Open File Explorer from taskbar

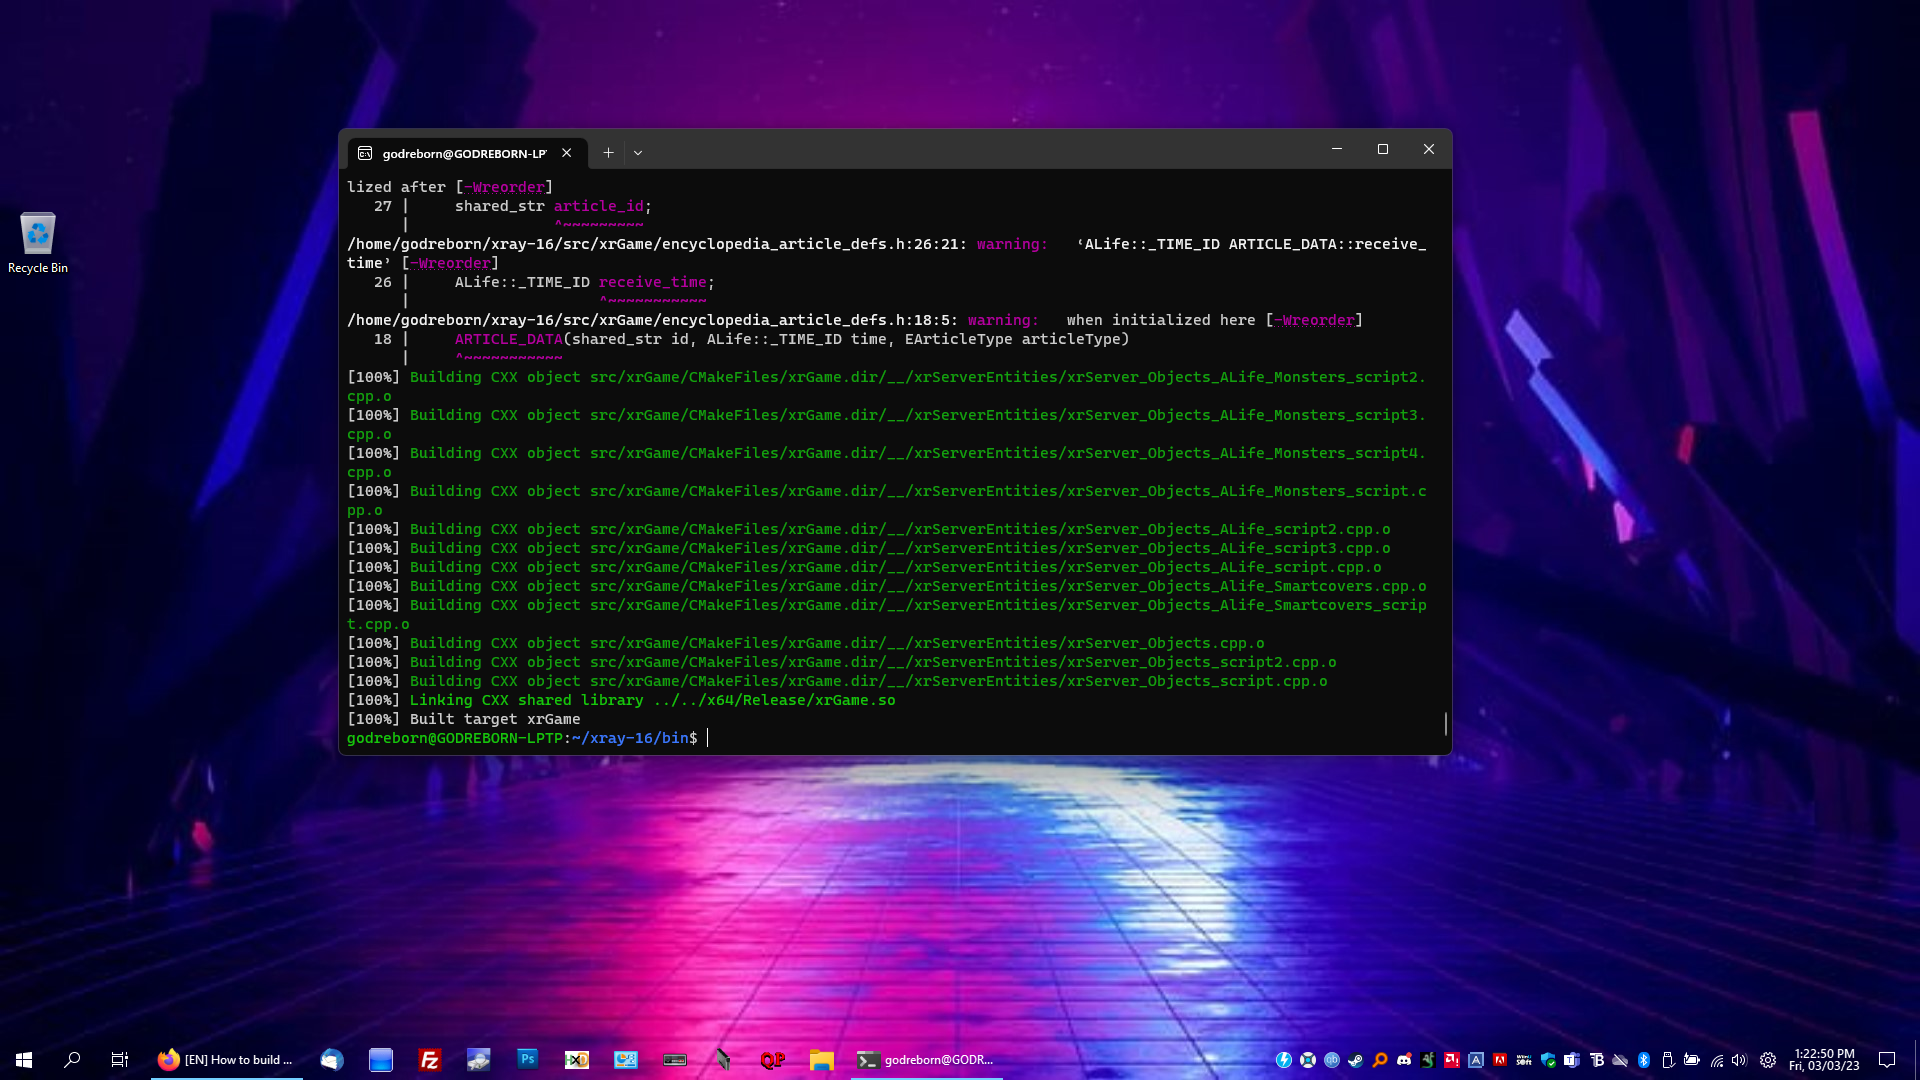[x=822, y=1060]
